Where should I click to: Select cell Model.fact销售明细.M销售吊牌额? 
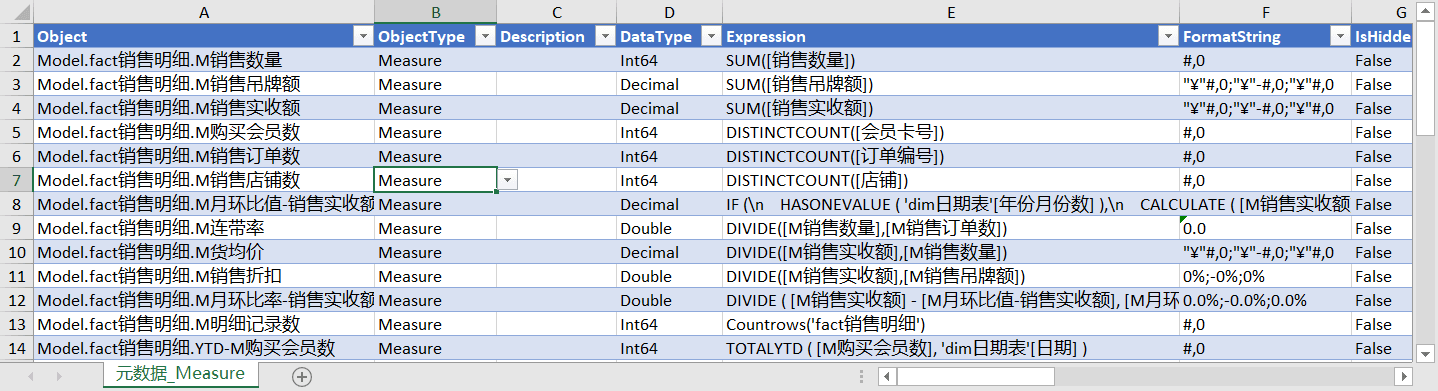click(204, 84)
